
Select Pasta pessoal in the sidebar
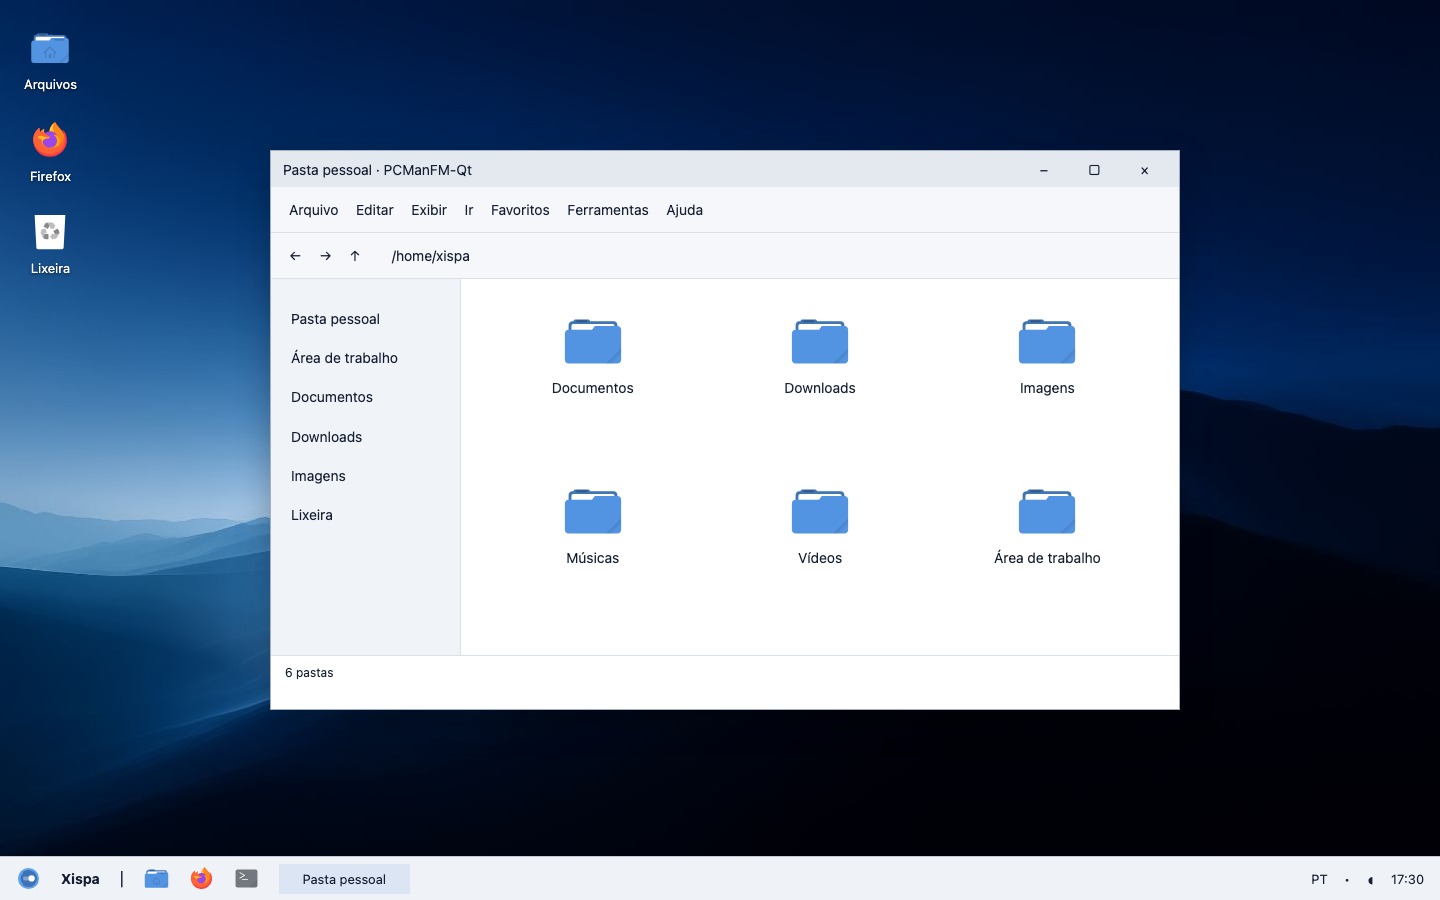coord(335,319)
